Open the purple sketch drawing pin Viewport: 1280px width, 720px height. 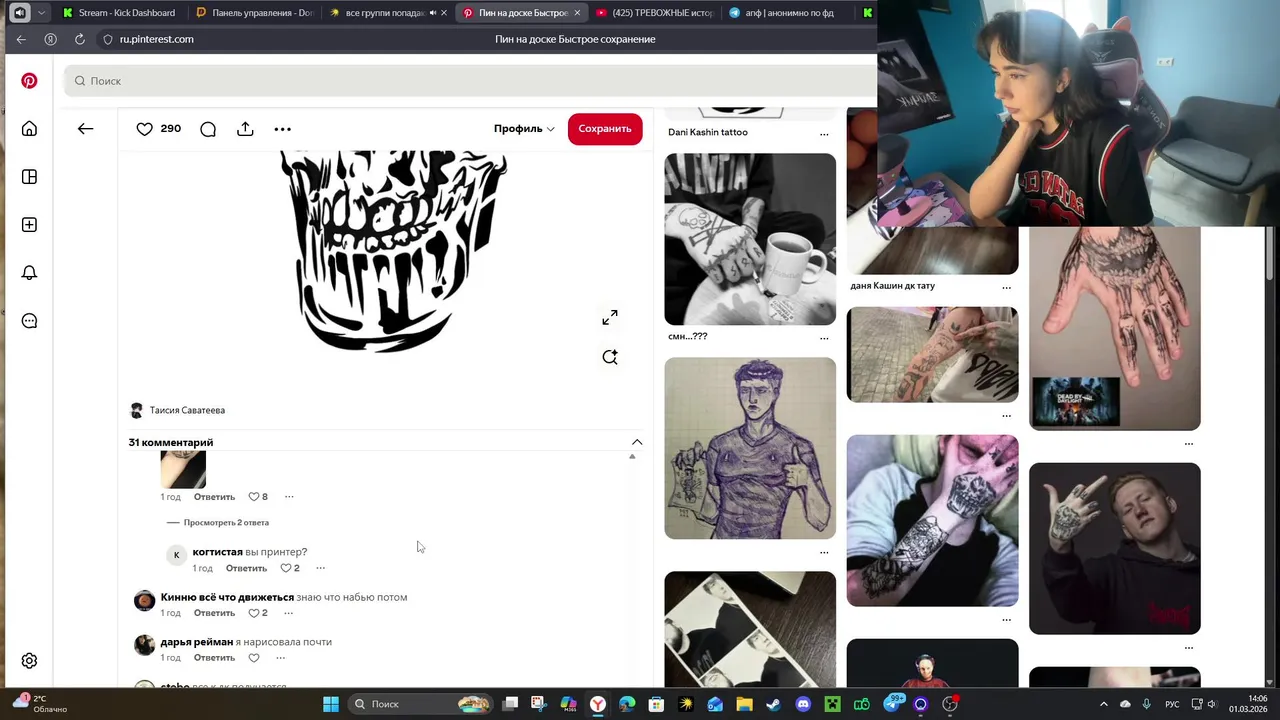(750, 448)
